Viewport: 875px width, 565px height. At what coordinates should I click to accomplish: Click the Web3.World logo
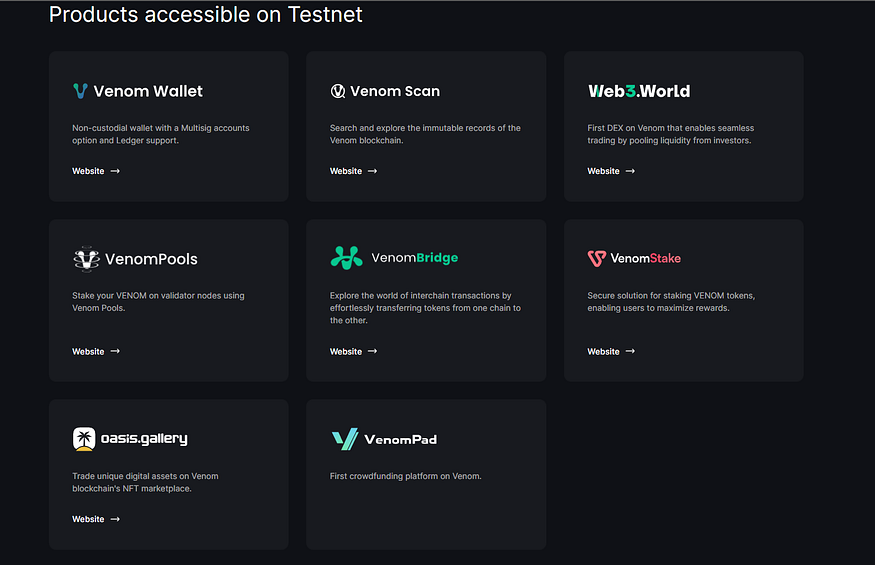point(639,91)
